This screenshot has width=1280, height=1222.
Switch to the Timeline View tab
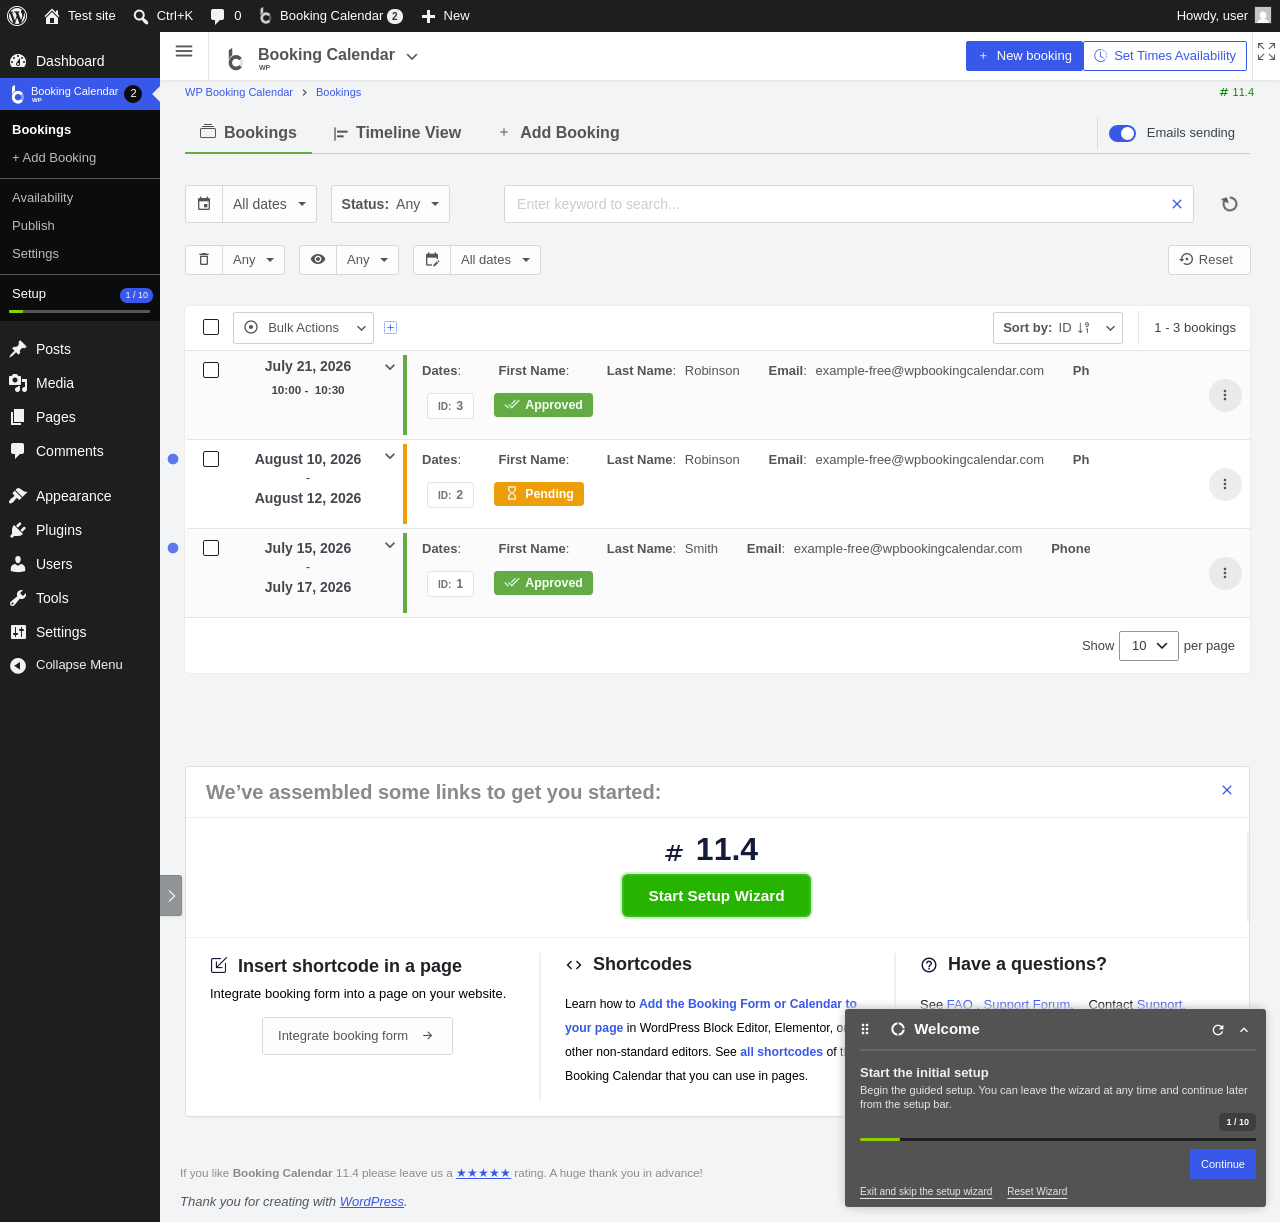(x=397, y=133)
